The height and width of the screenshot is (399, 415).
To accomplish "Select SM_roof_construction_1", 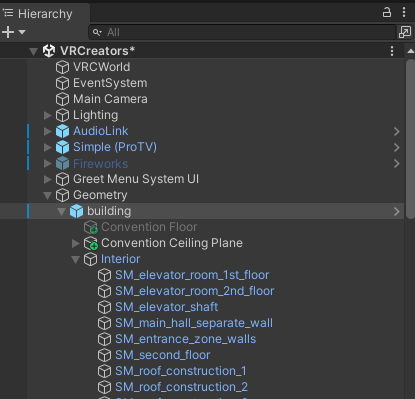I will click(x=181, y=371).
